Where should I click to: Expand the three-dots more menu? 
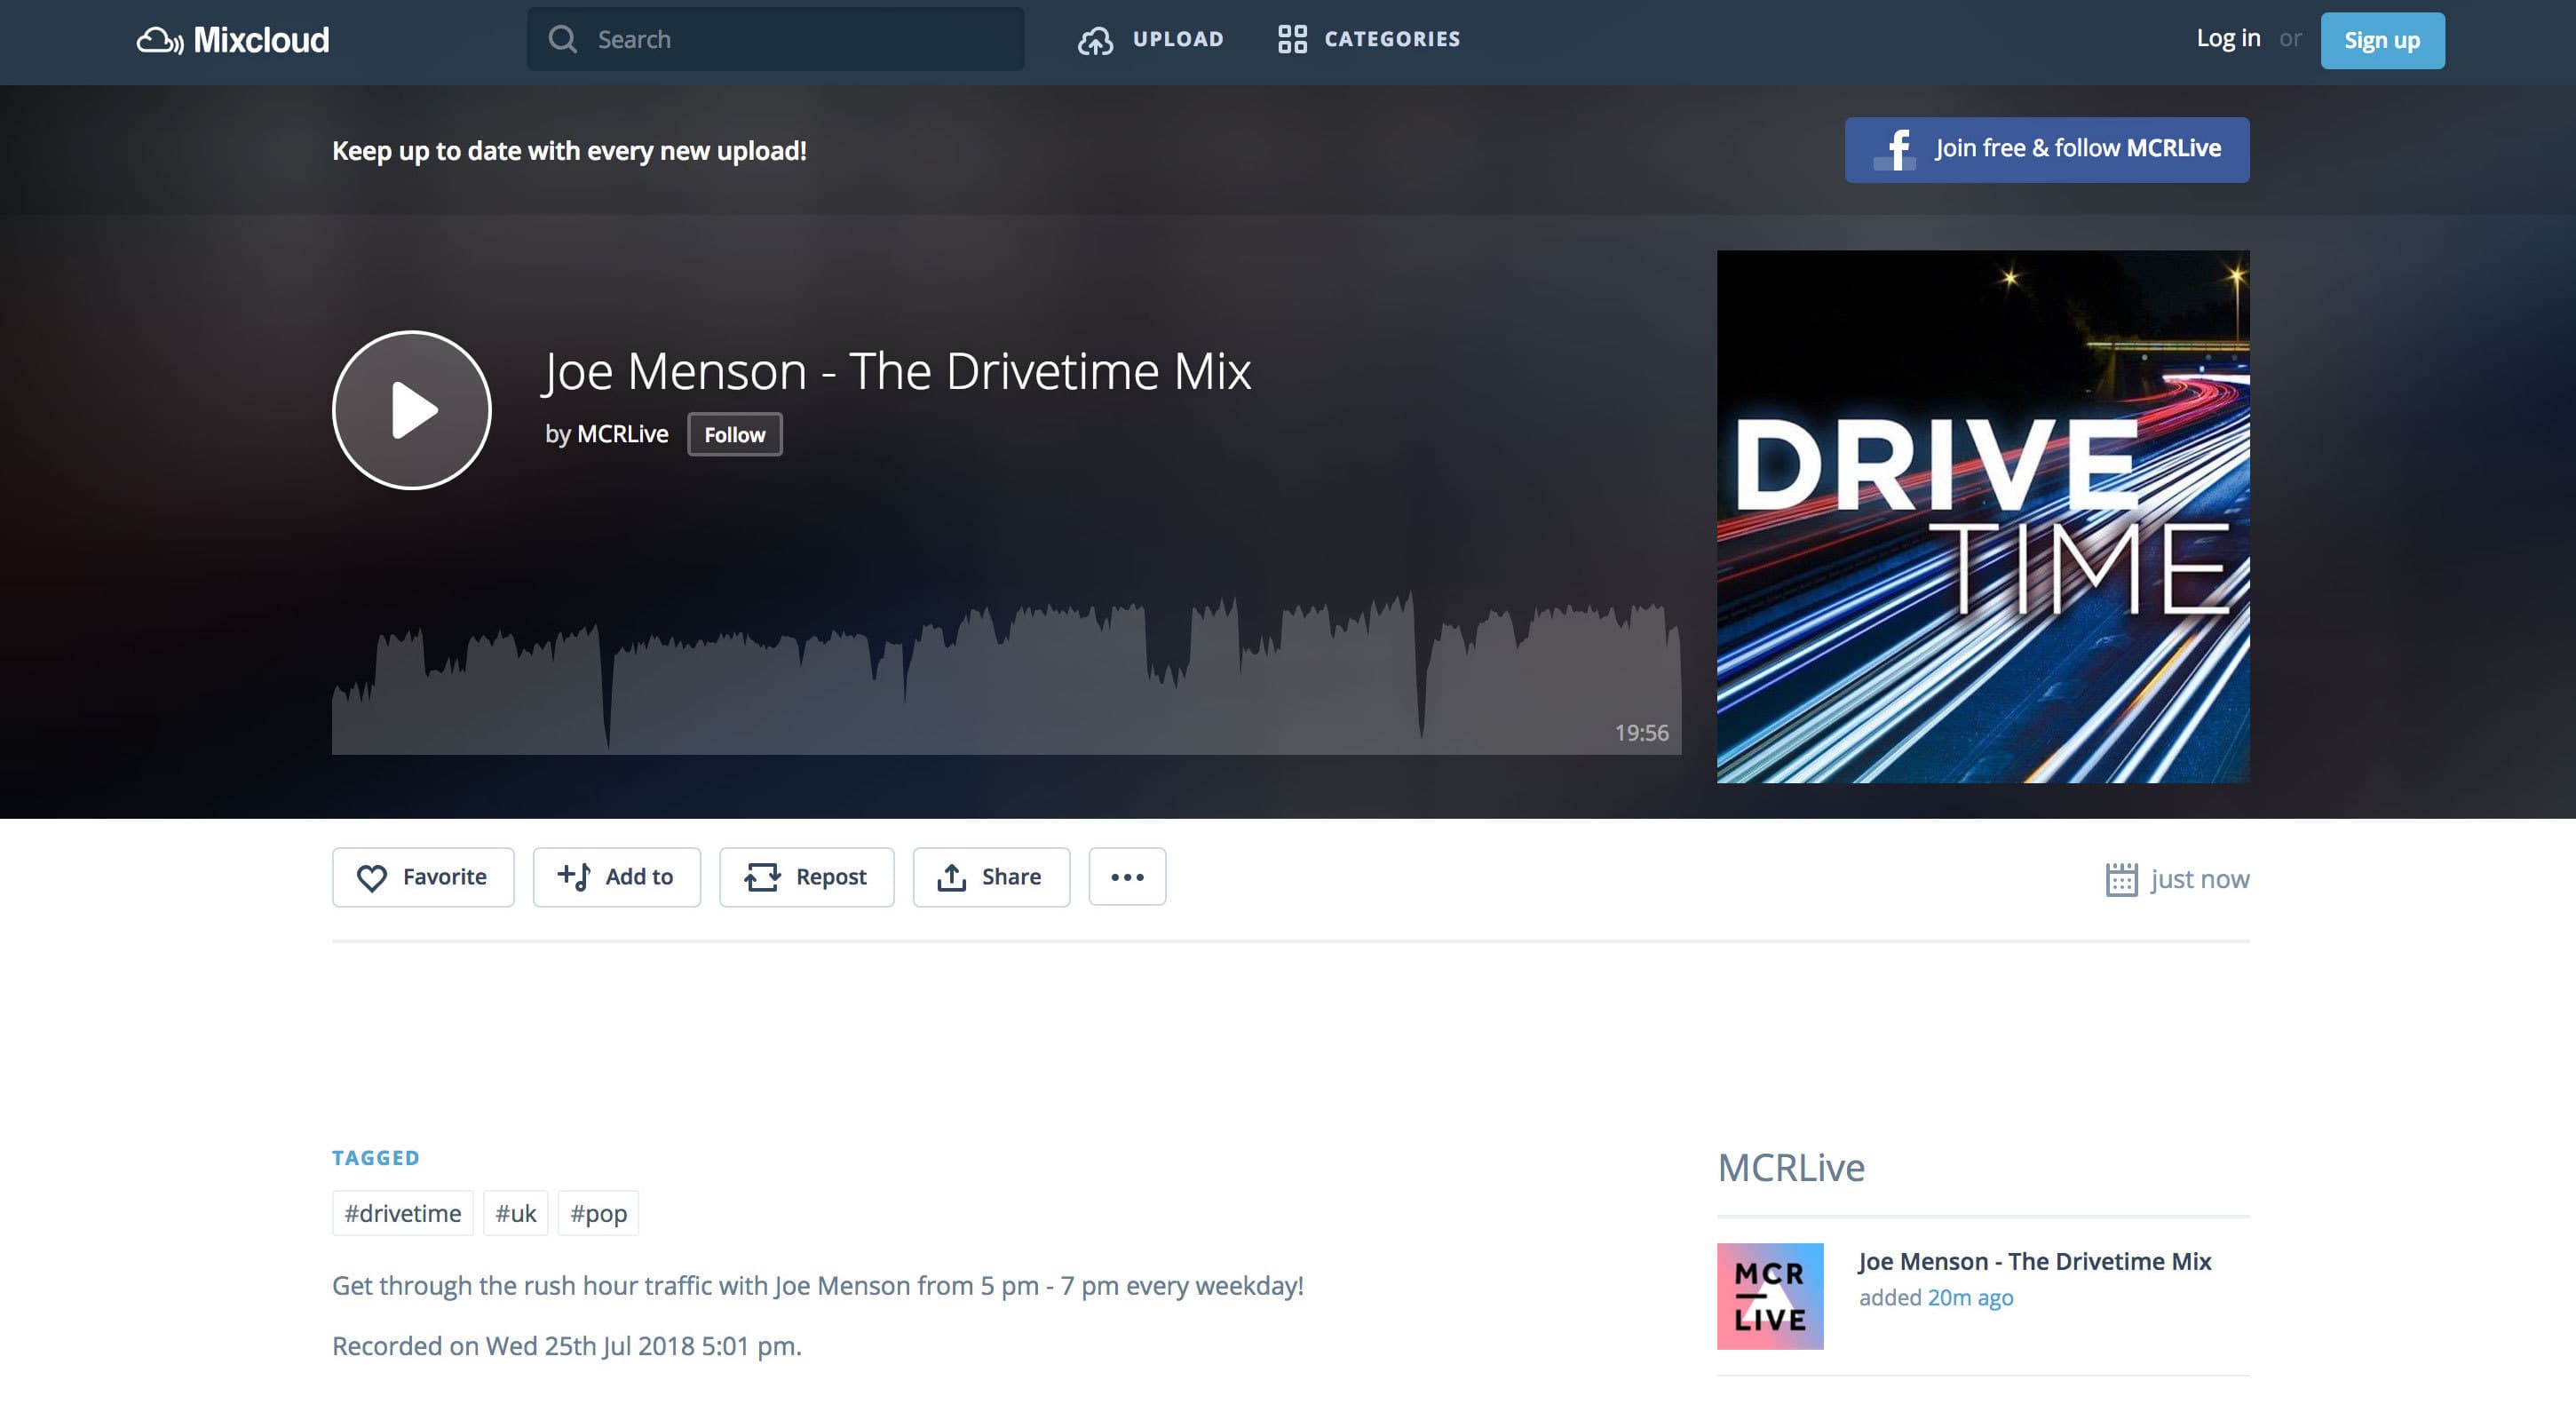point(1127,877)
